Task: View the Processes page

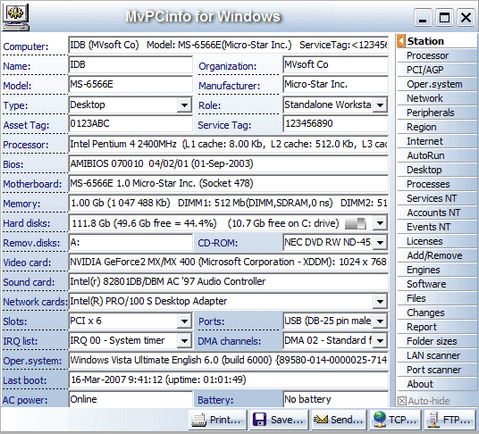Action: (x=437, y=184)
